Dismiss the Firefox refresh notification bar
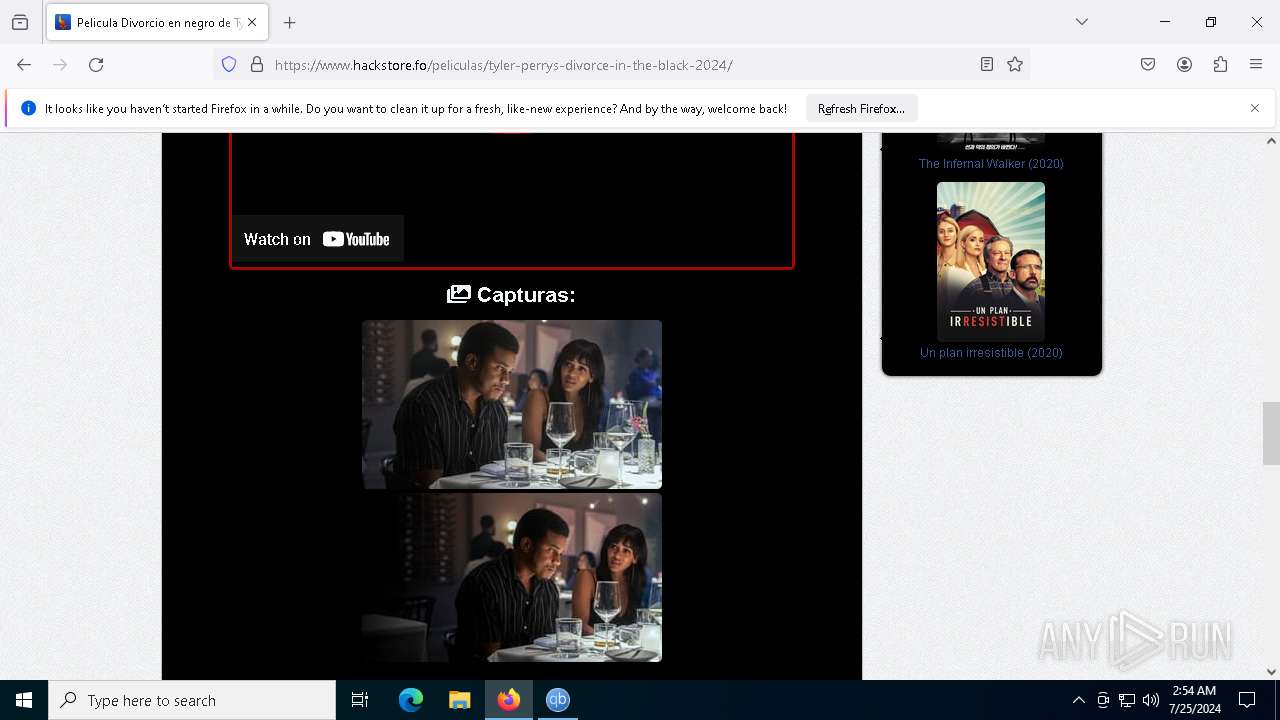This screenshot has width=1280, height=720. [x=1255, y=108]
